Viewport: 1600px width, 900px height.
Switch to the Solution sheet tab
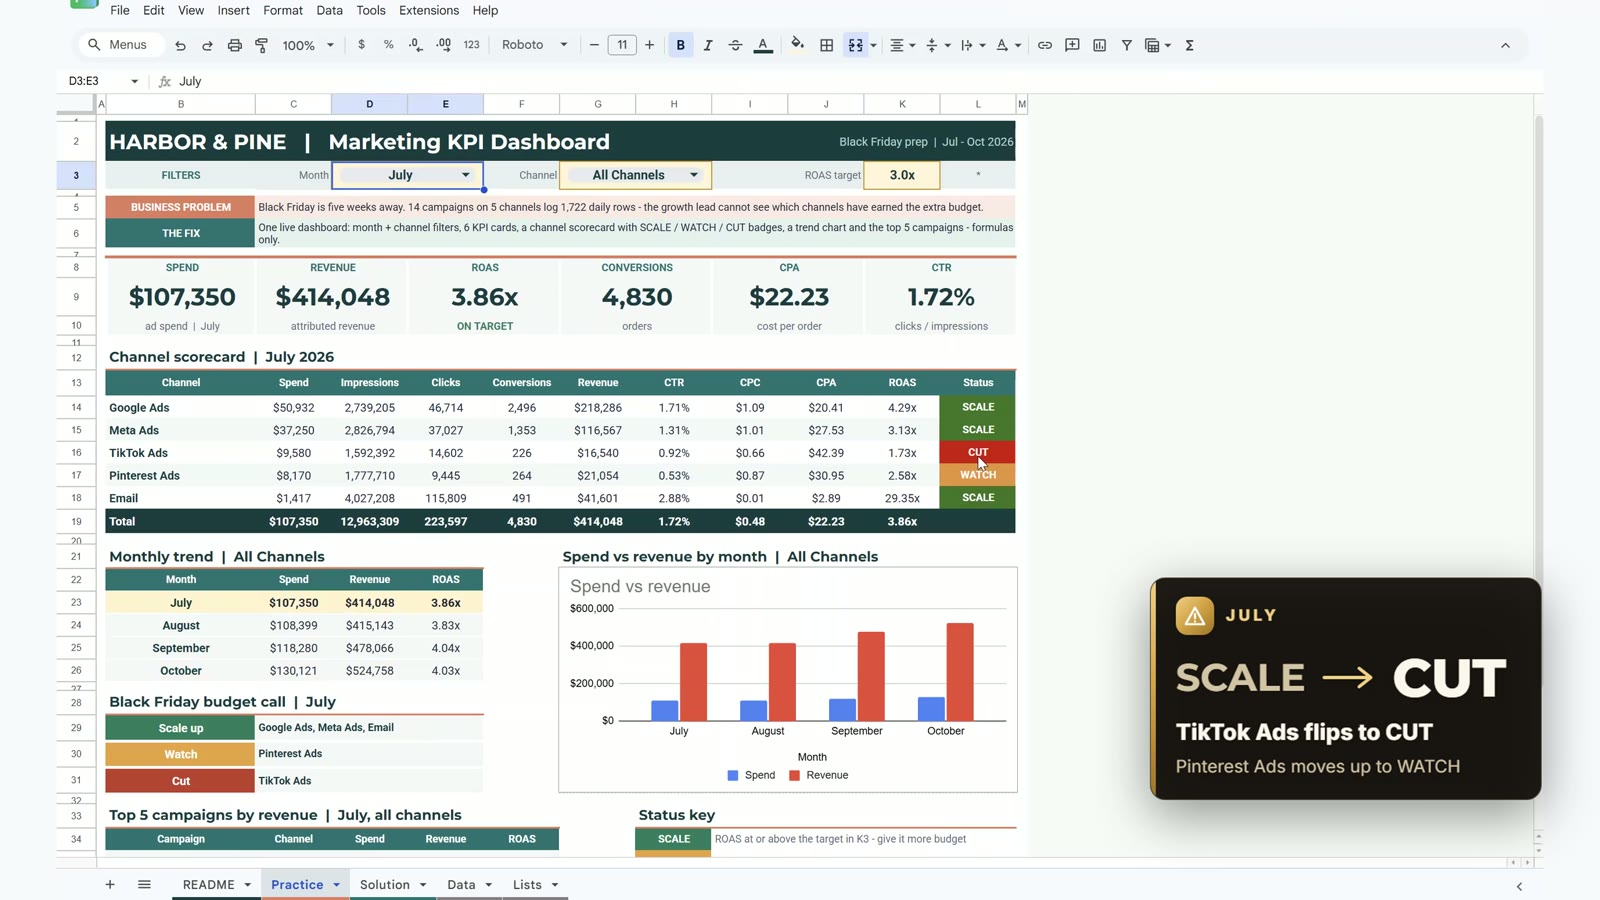point(393,885)
